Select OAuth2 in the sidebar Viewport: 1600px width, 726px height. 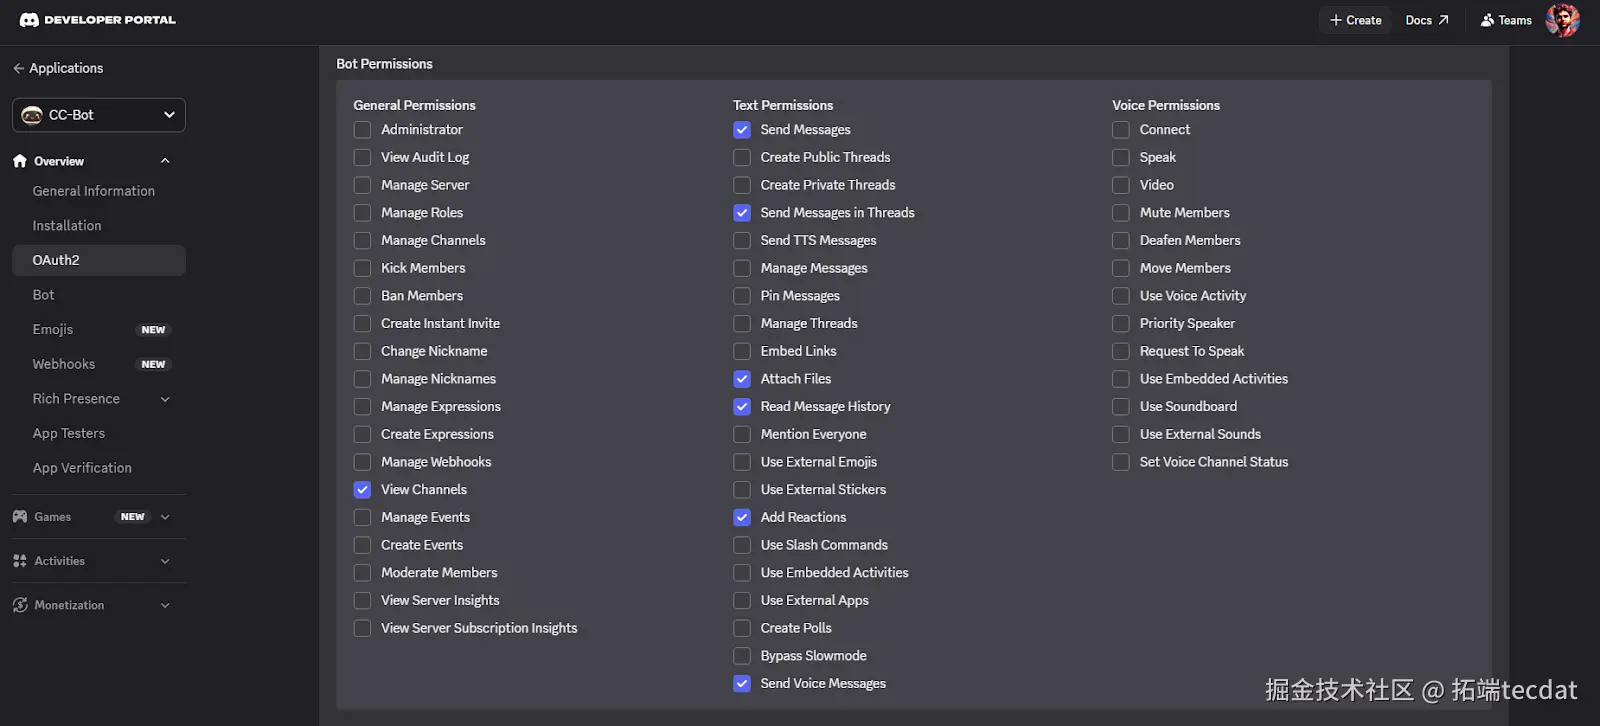click(99, 260)
